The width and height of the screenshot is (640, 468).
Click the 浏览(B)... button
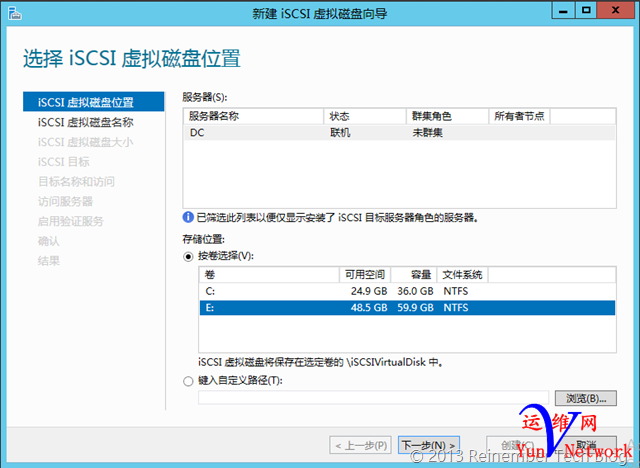point(586,398)
